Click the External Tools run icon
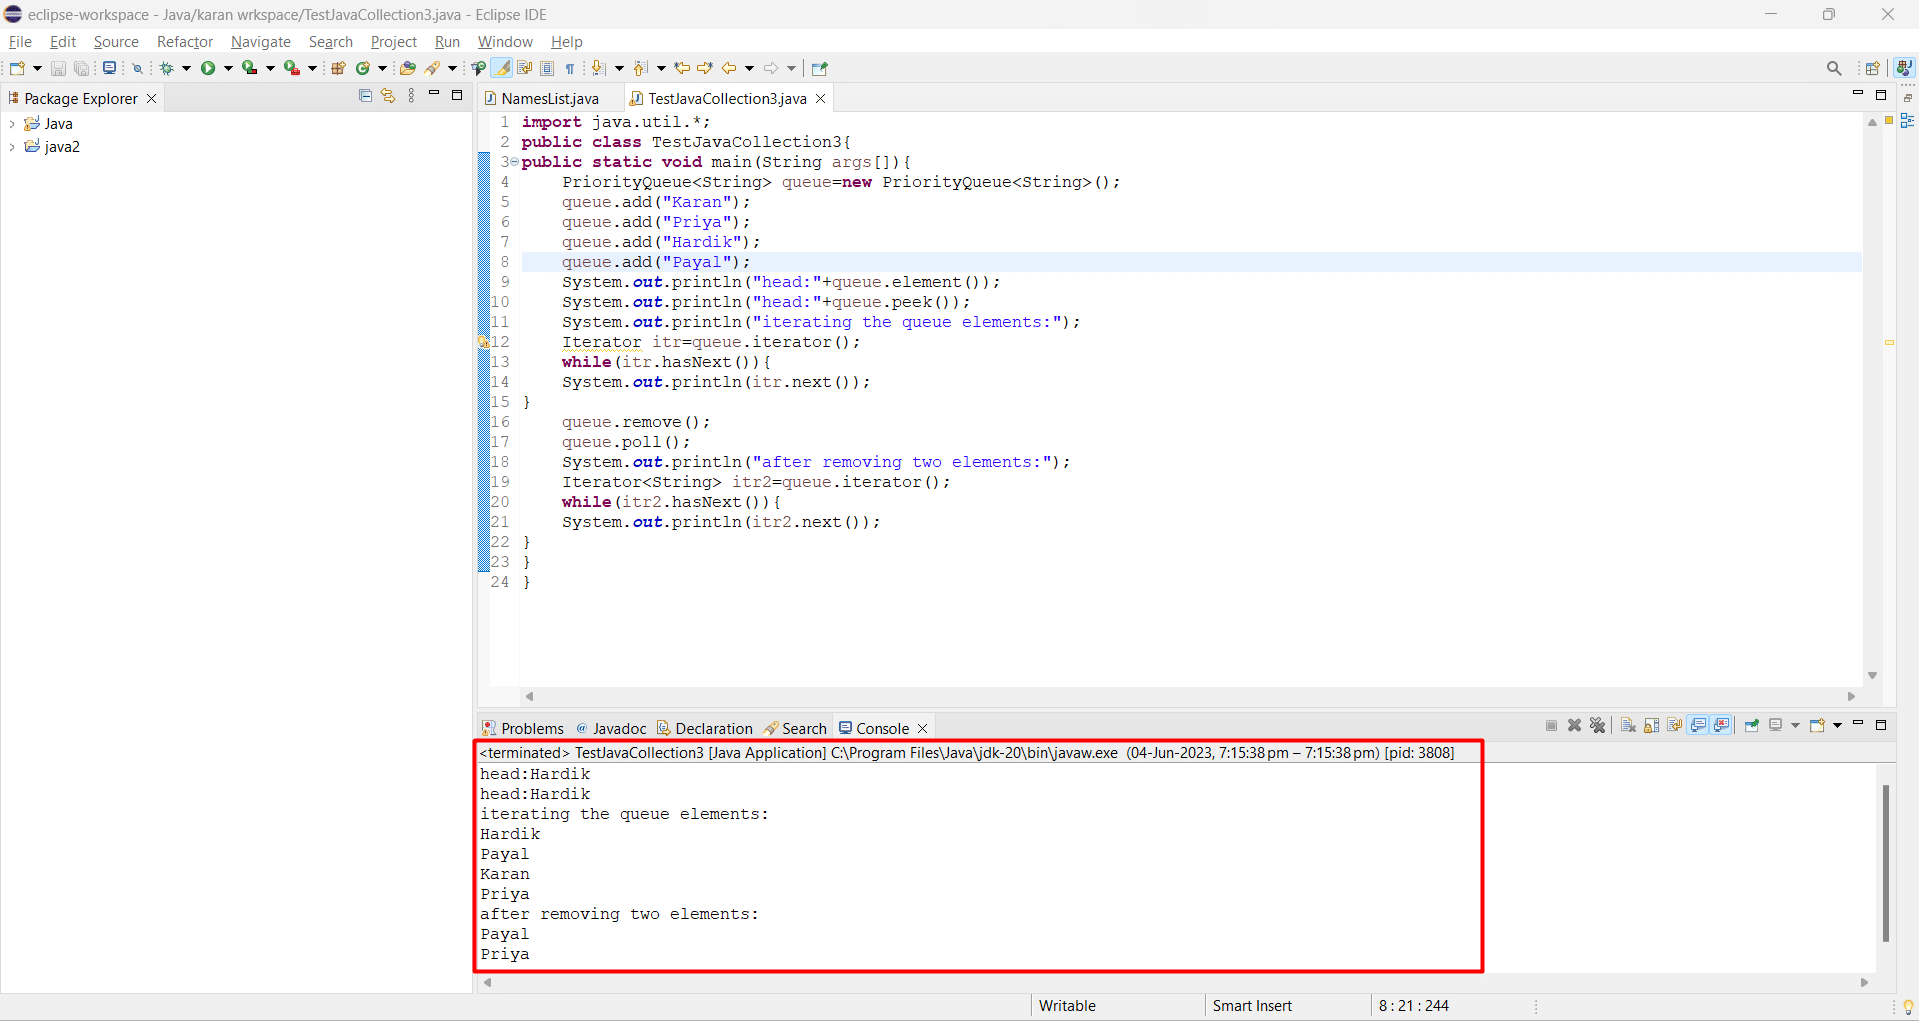Image resolution: width=1919 pixels, height=1021 pixels. click(x=291, y=68)
